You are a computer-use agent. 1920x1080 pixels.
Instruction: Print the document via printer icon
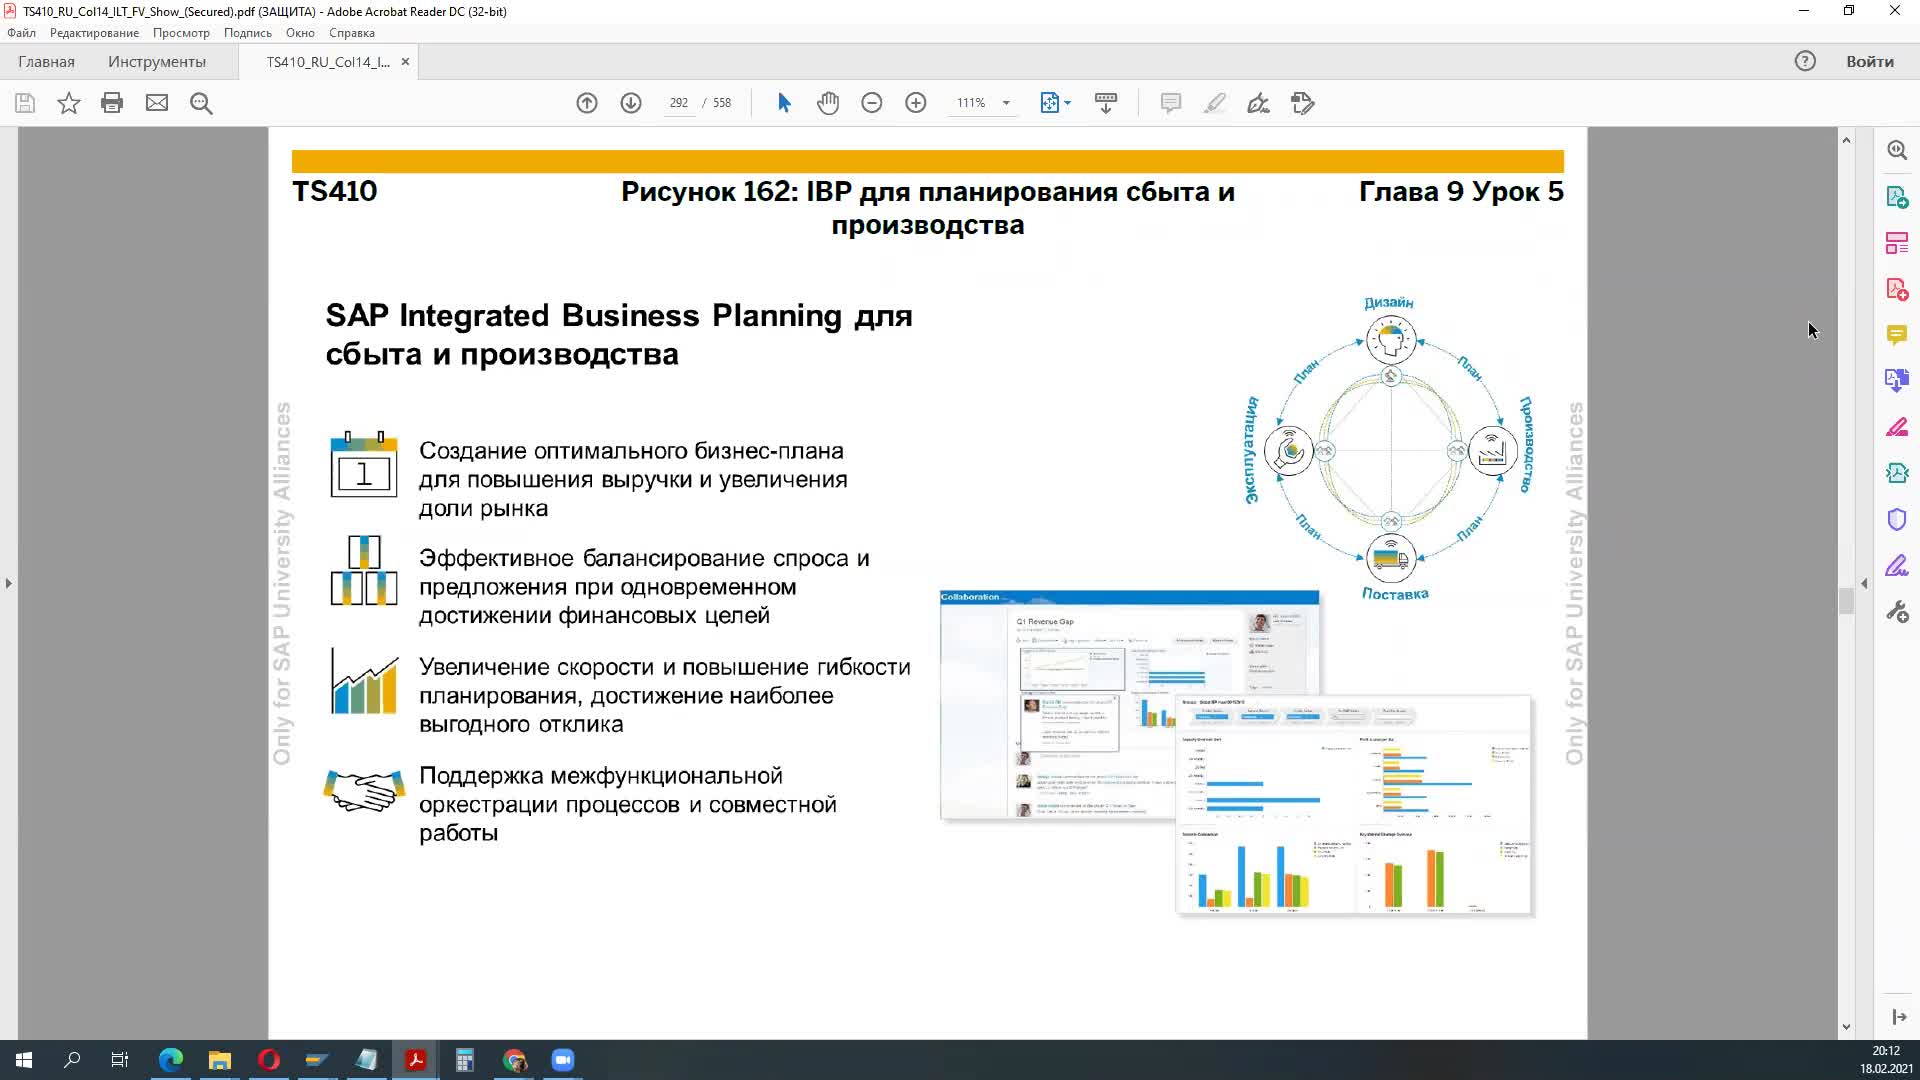pos(112,103)
